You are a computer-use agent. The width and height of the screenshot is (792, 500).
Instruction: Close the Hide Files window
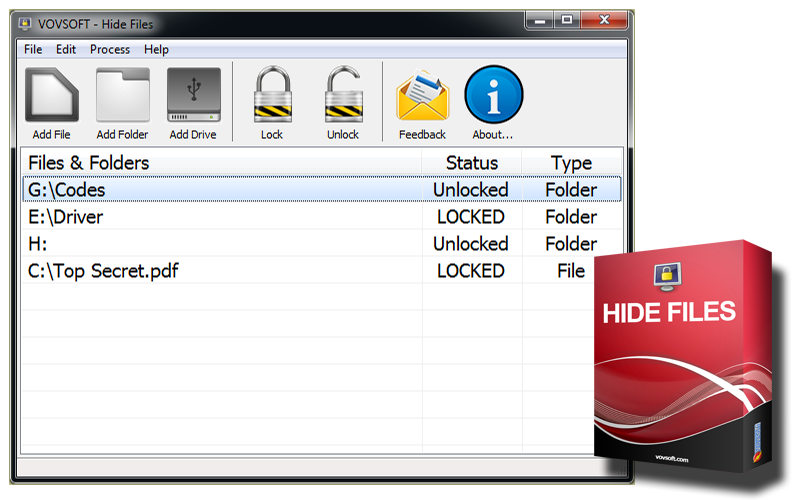point(604,20)
